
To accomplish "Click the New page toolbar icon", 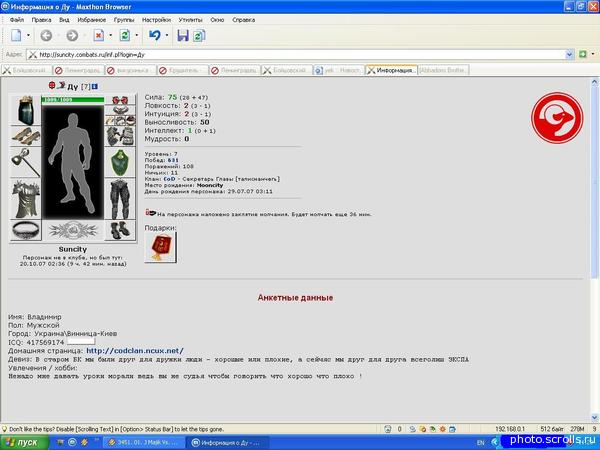I will tap(16, 36).
